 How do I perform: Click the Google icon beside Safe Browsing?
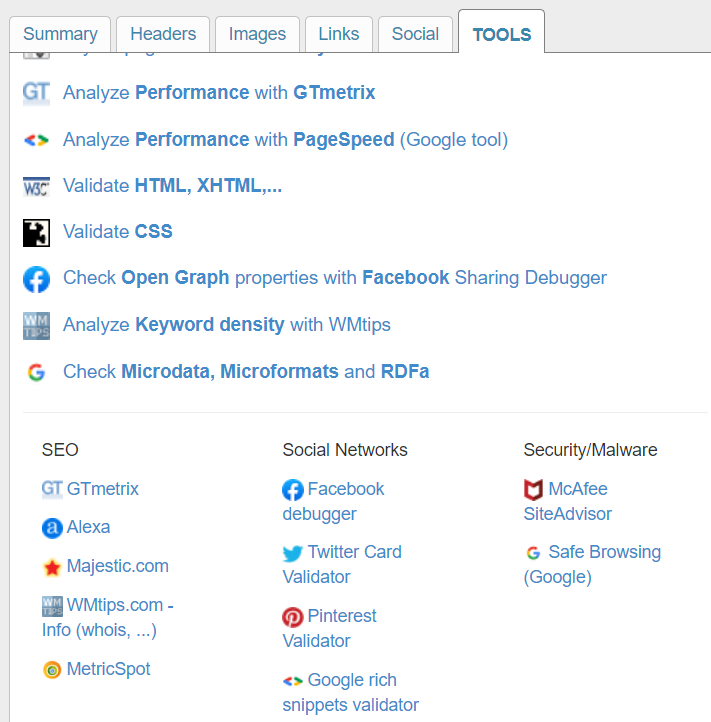(x=533, y=553)
